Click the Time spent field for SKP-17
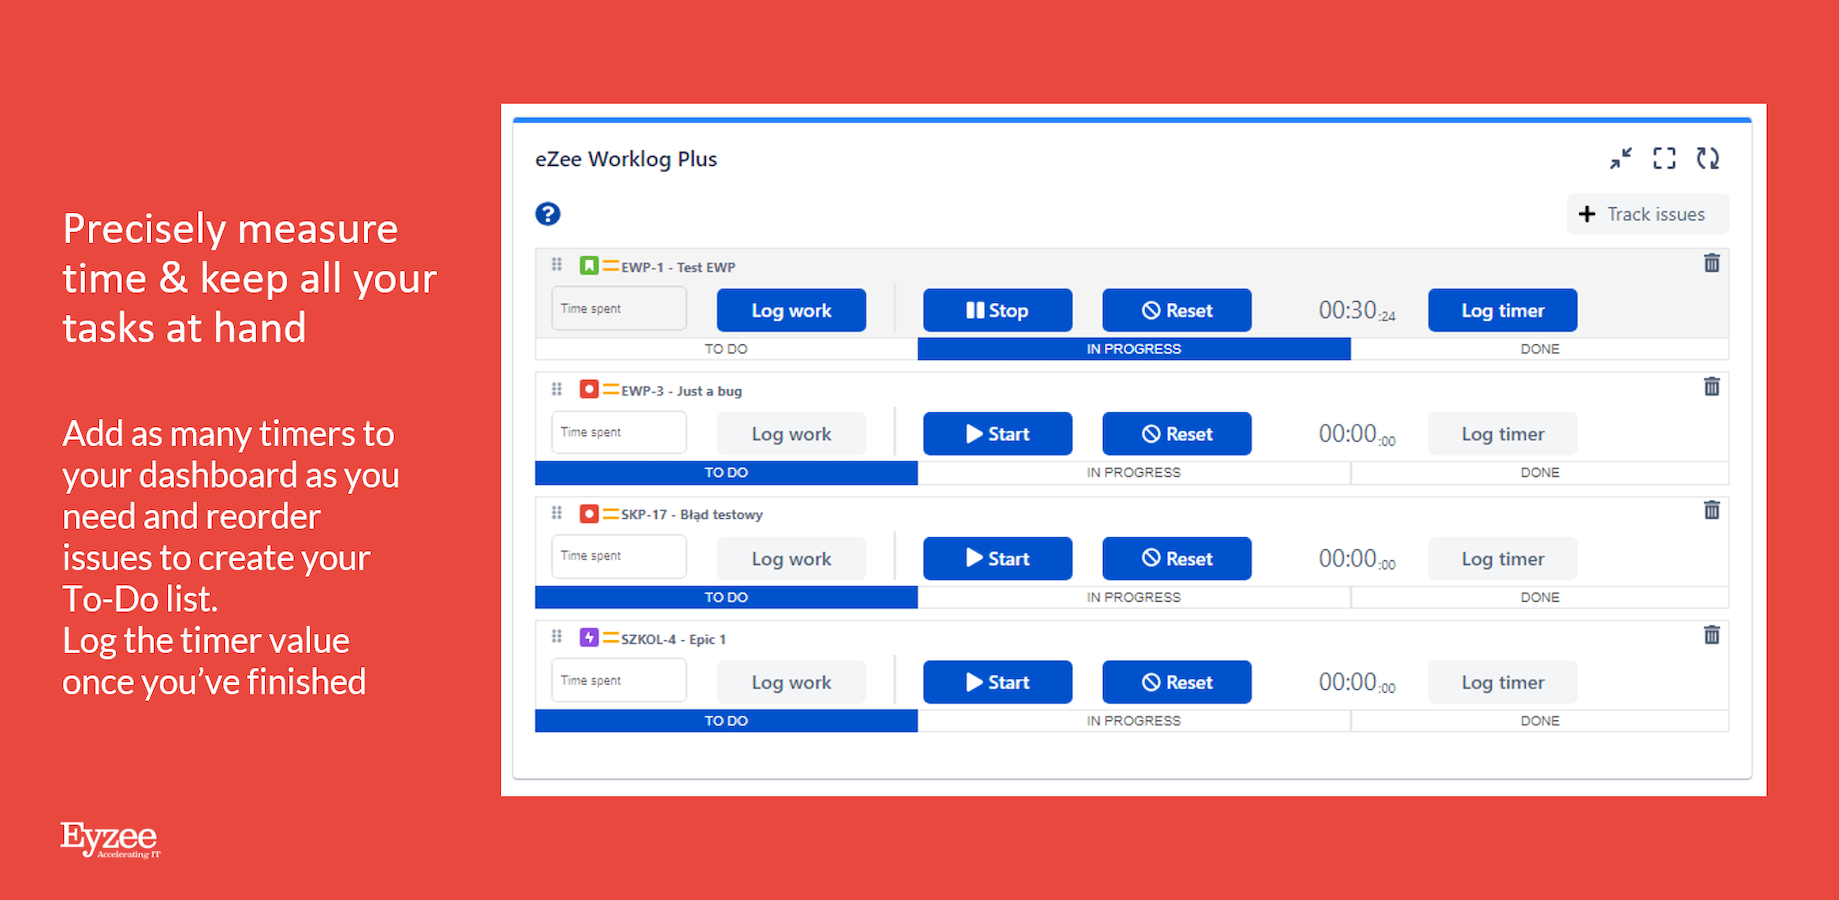Viewport: 1839px width, 900px height. tap(619, 556)
